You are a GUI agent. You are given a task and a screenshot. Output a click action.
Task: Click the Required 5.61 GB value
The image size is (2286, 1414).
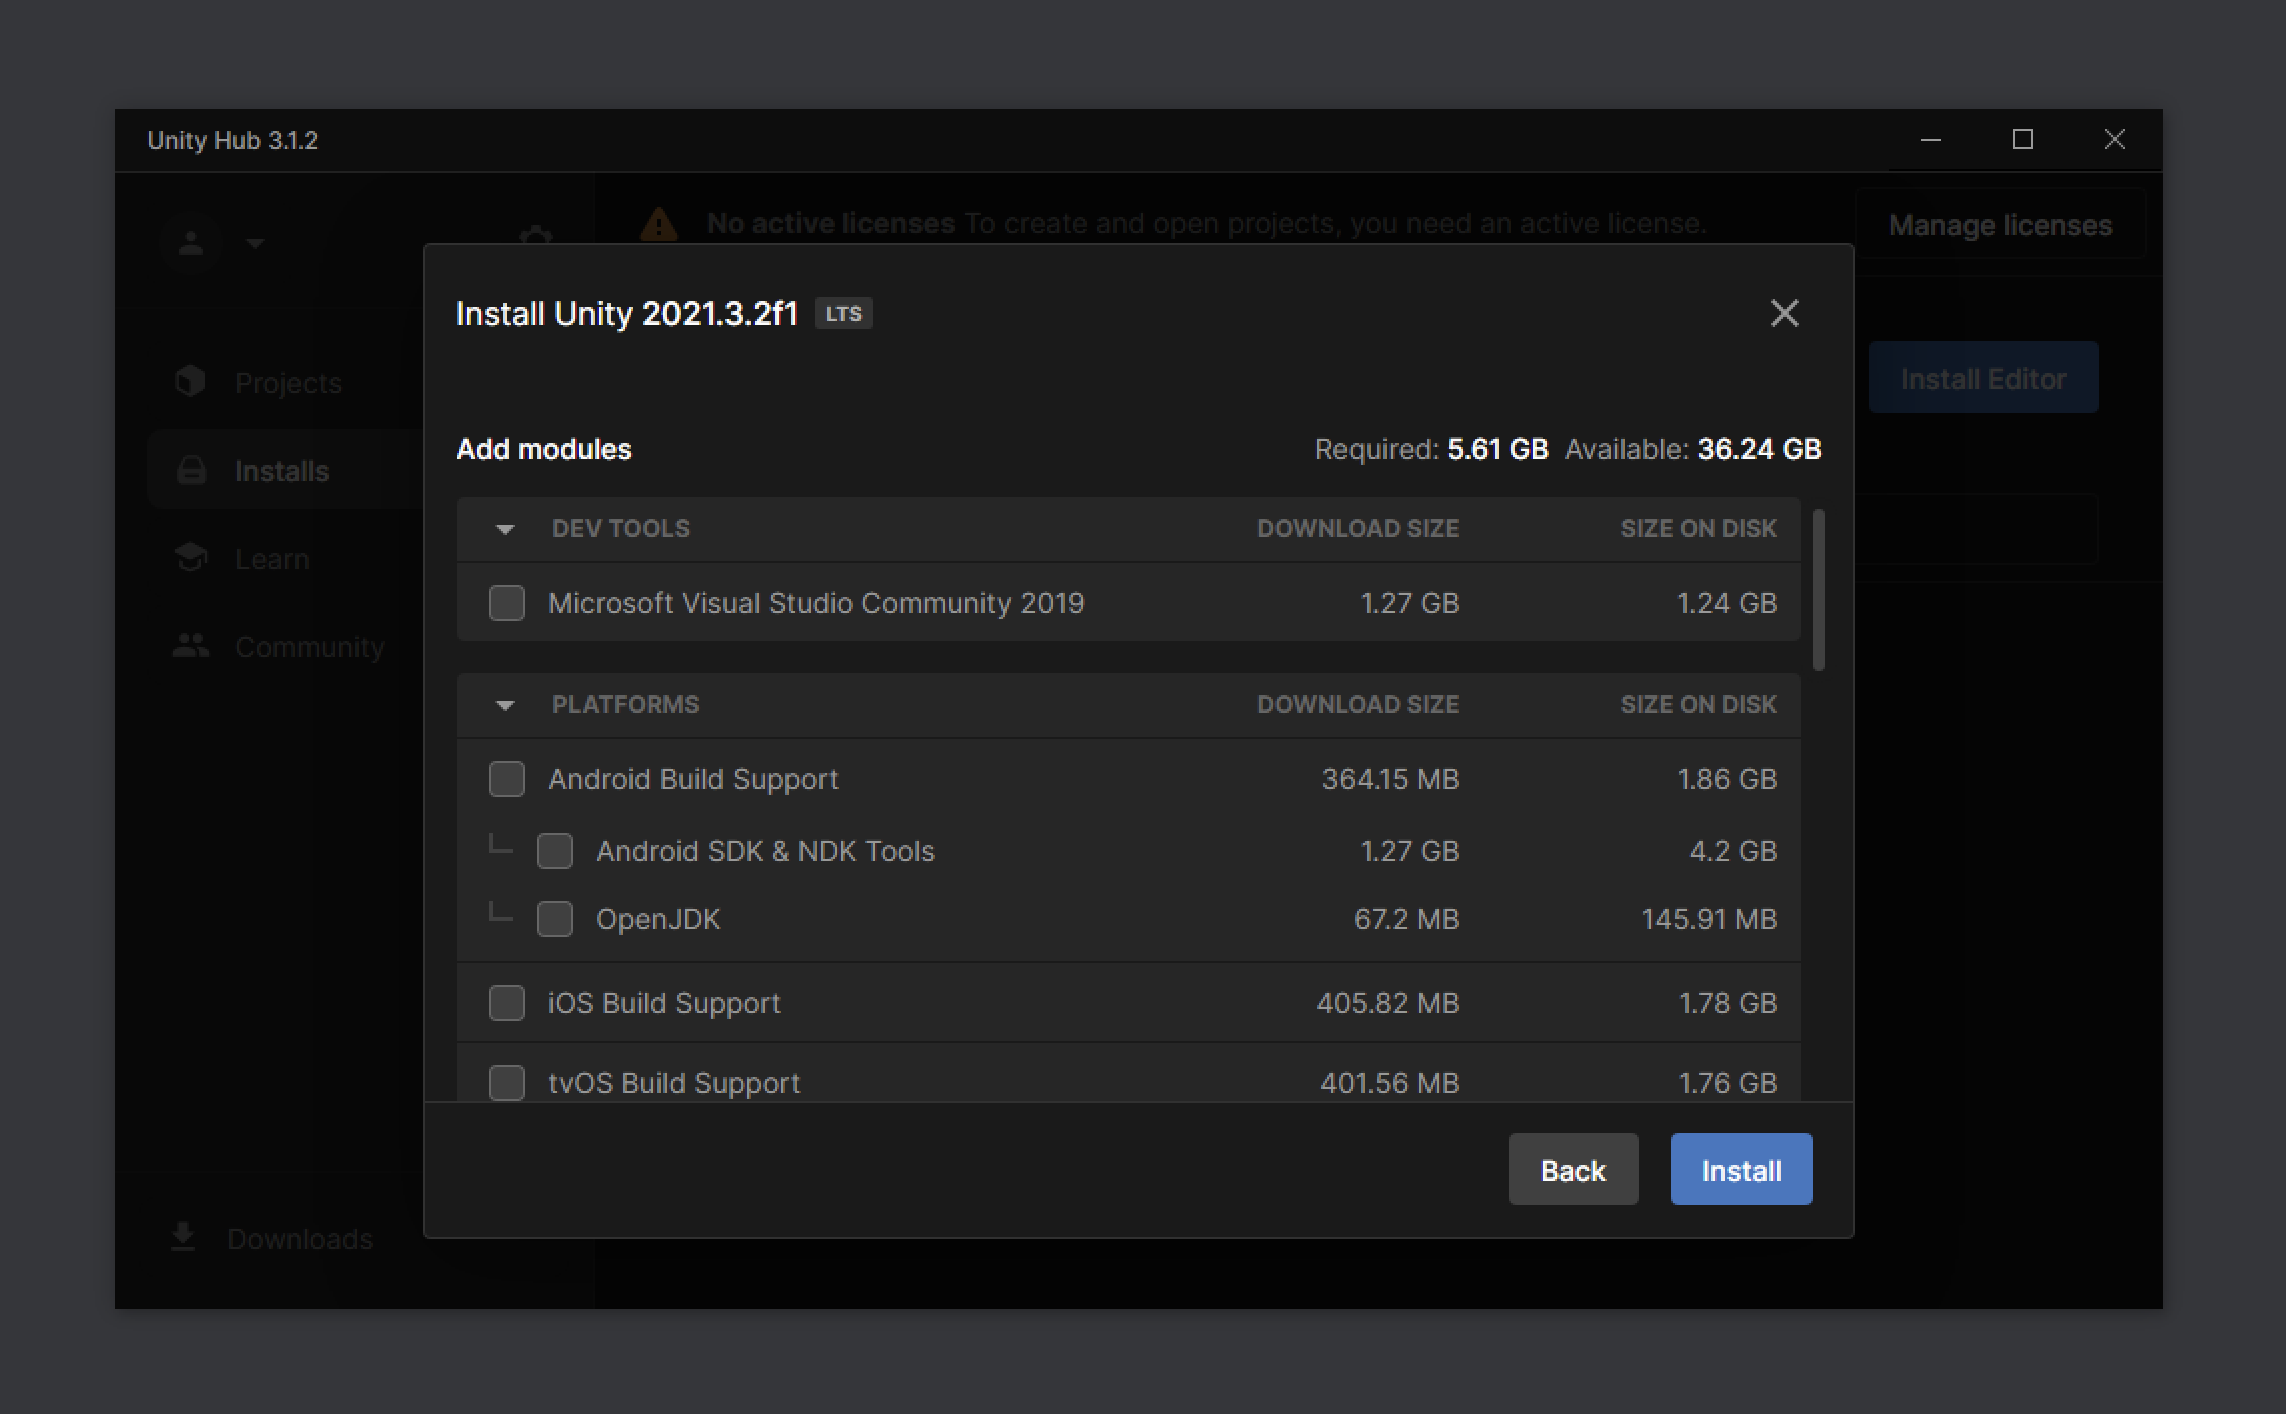1498,450
